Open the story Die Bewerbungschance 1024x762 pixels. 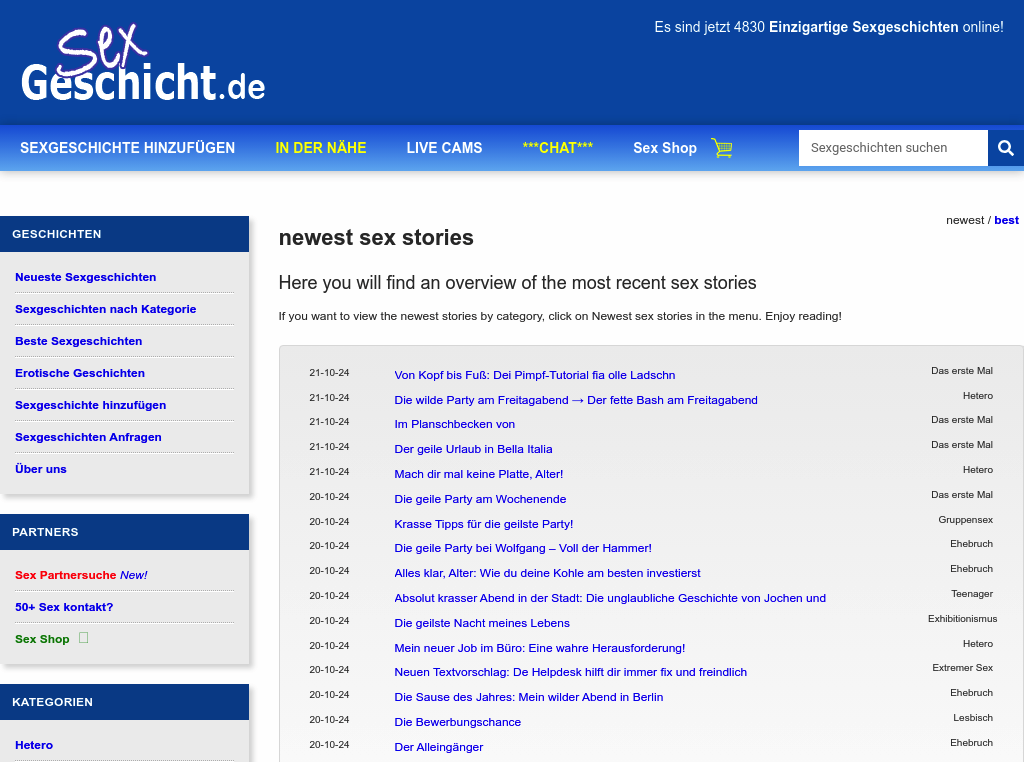coord(457,722)
